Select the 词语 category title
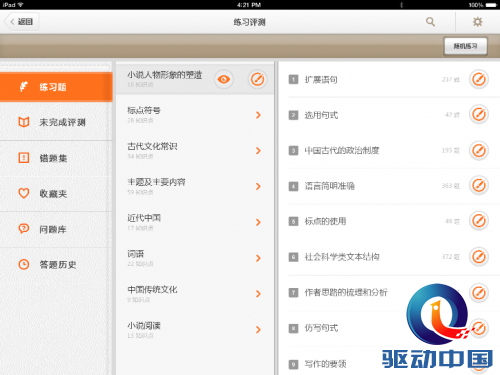 coord(136,254)
